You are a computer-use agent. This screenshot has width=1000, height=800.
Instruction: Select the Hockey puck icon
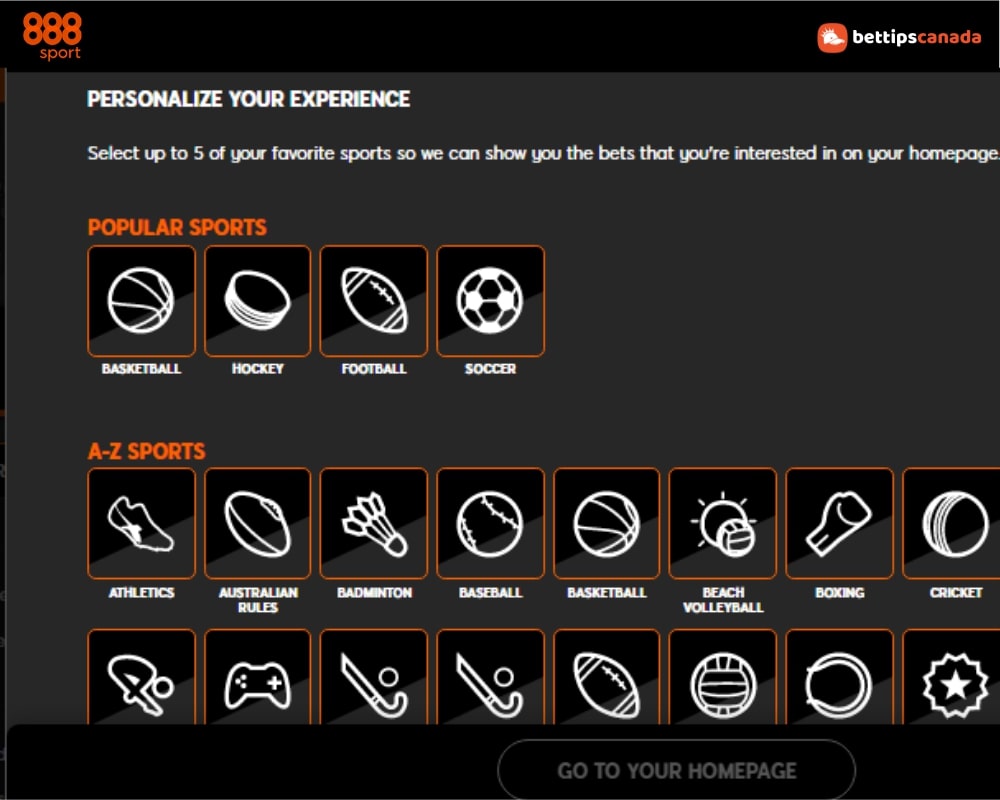click(x=258, y=300)
